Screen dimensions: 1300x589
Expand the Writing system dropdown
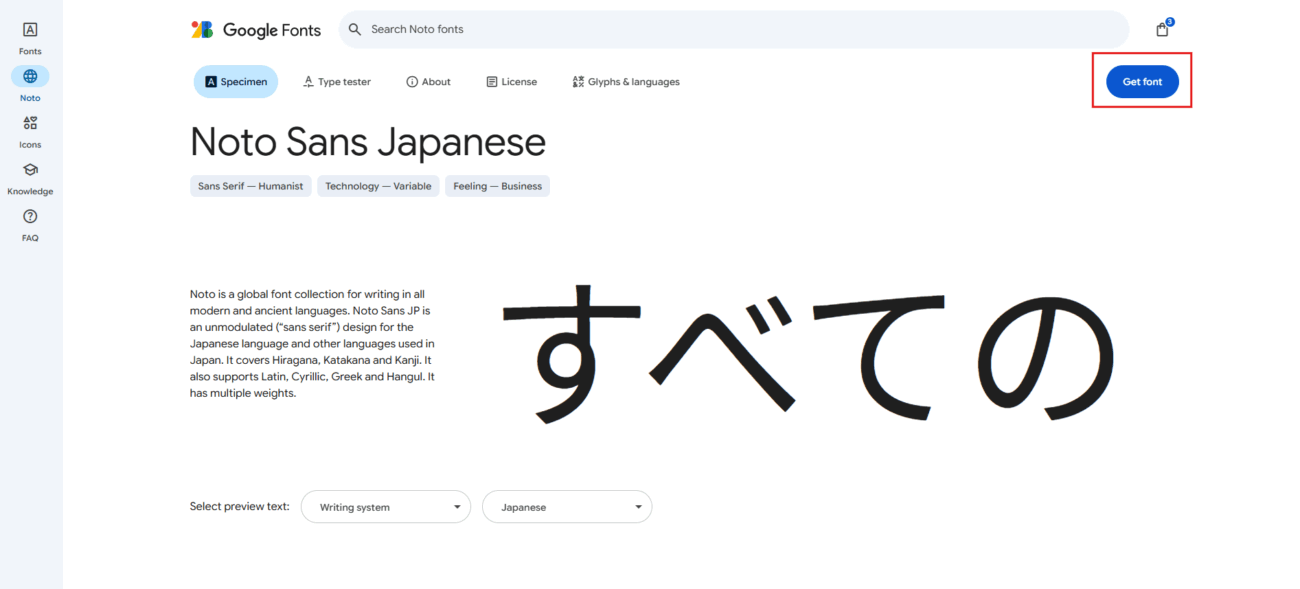click(x=386, y=507)
